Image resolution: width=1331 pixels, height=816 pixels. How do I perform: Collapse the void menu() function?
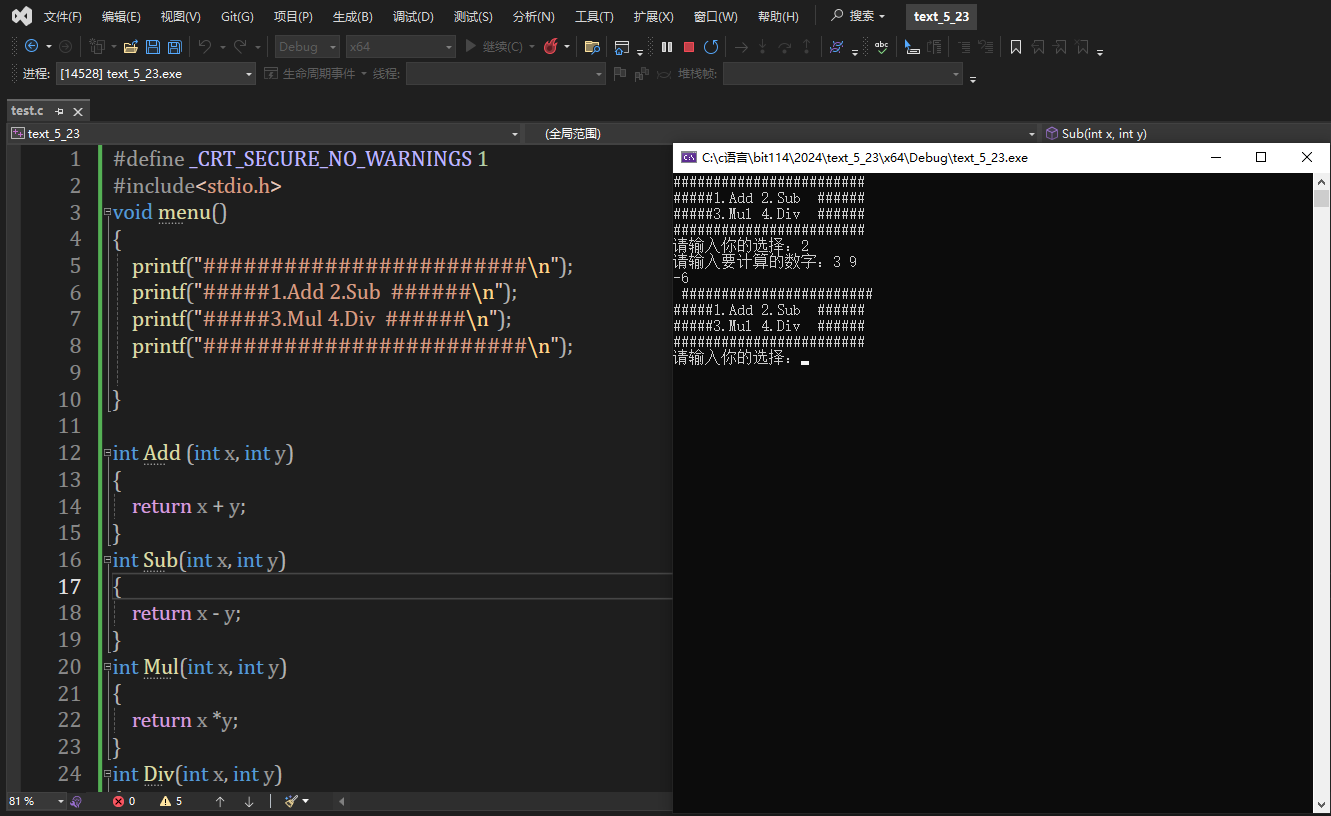click(x=107, y=212)
